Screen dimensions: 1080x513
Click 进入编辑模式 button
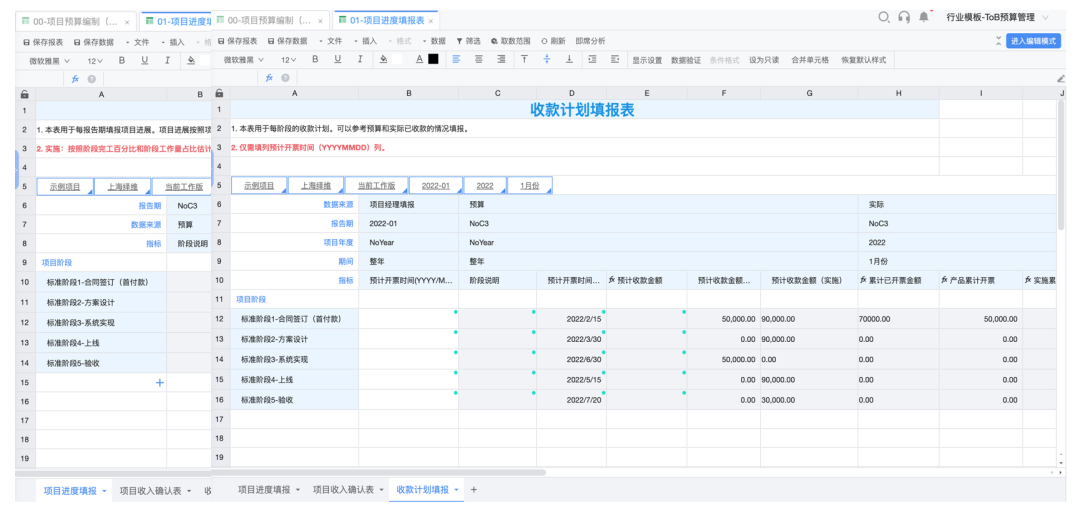click(1033, 41)
